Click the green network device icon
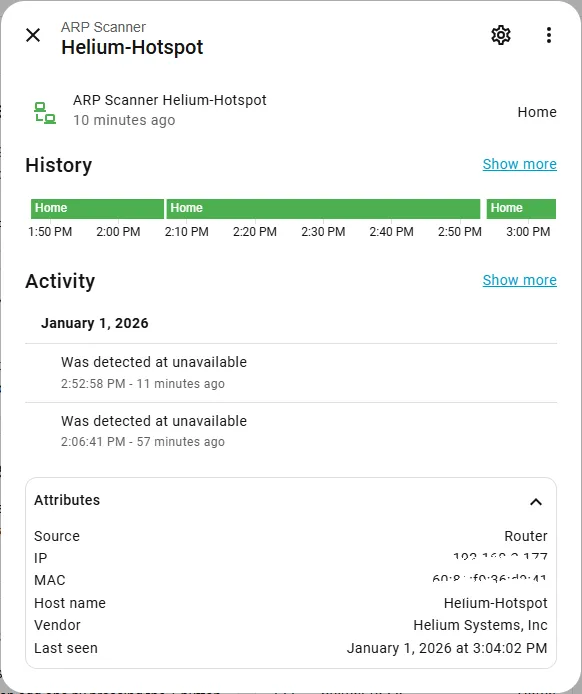Viewport: 582px width, 694px height. tap(45, 112)
